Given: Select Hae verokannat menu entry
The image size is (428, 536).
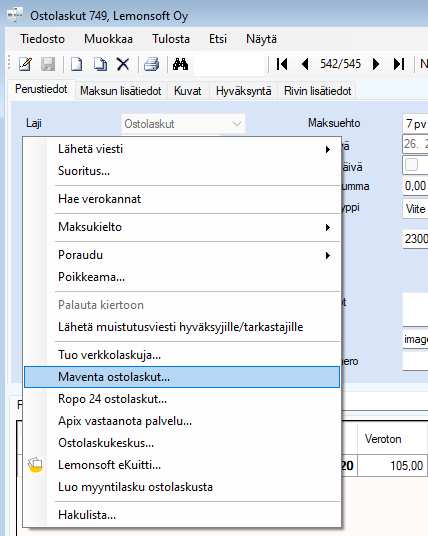Looking at the screenshot, I should pyautogui.click(x=182, y=199).
